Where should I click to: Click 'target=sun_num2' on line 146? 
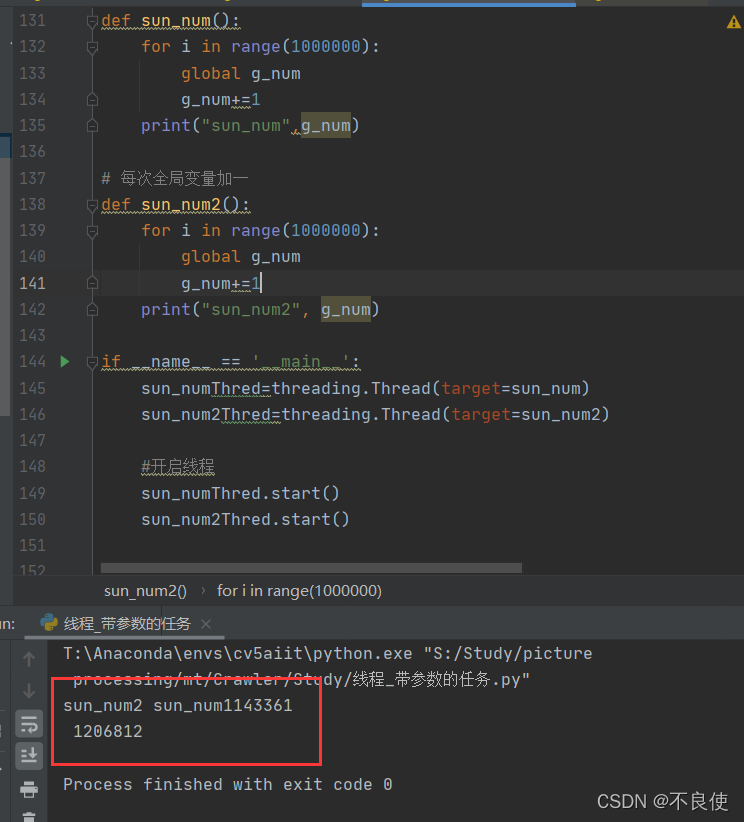pos(526,415)
